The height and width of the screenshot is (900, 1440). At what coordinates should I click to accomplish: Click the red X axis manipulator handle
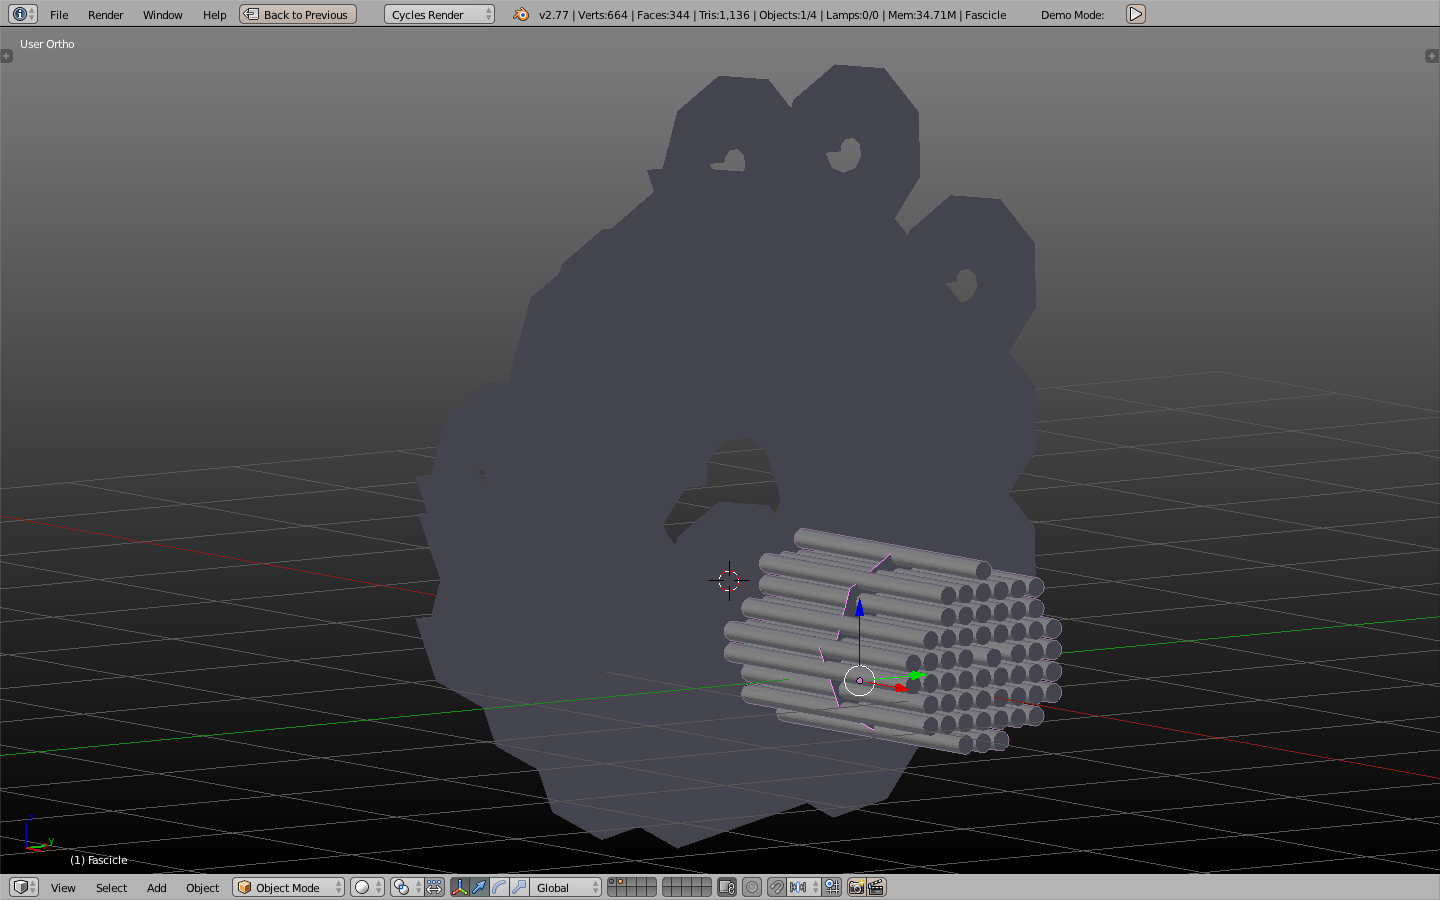tap(900, 688)
